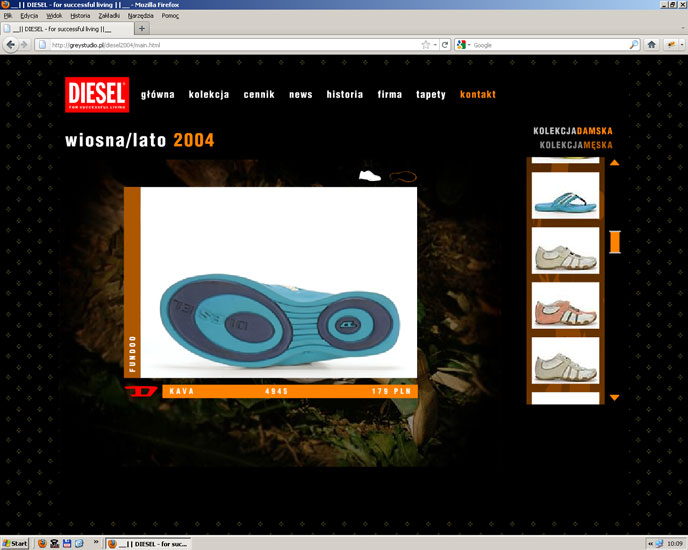The height and width of the screenshot is (550, 688).
Task: Reload the page with the refresh icon
Action: point(444,45)
